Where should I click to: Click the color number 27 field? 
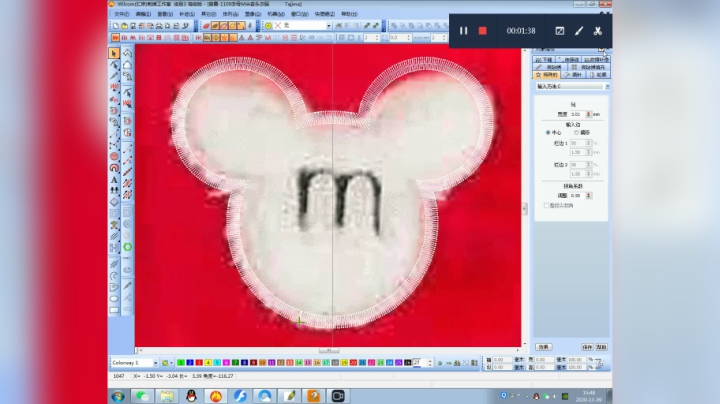point(419,363)
